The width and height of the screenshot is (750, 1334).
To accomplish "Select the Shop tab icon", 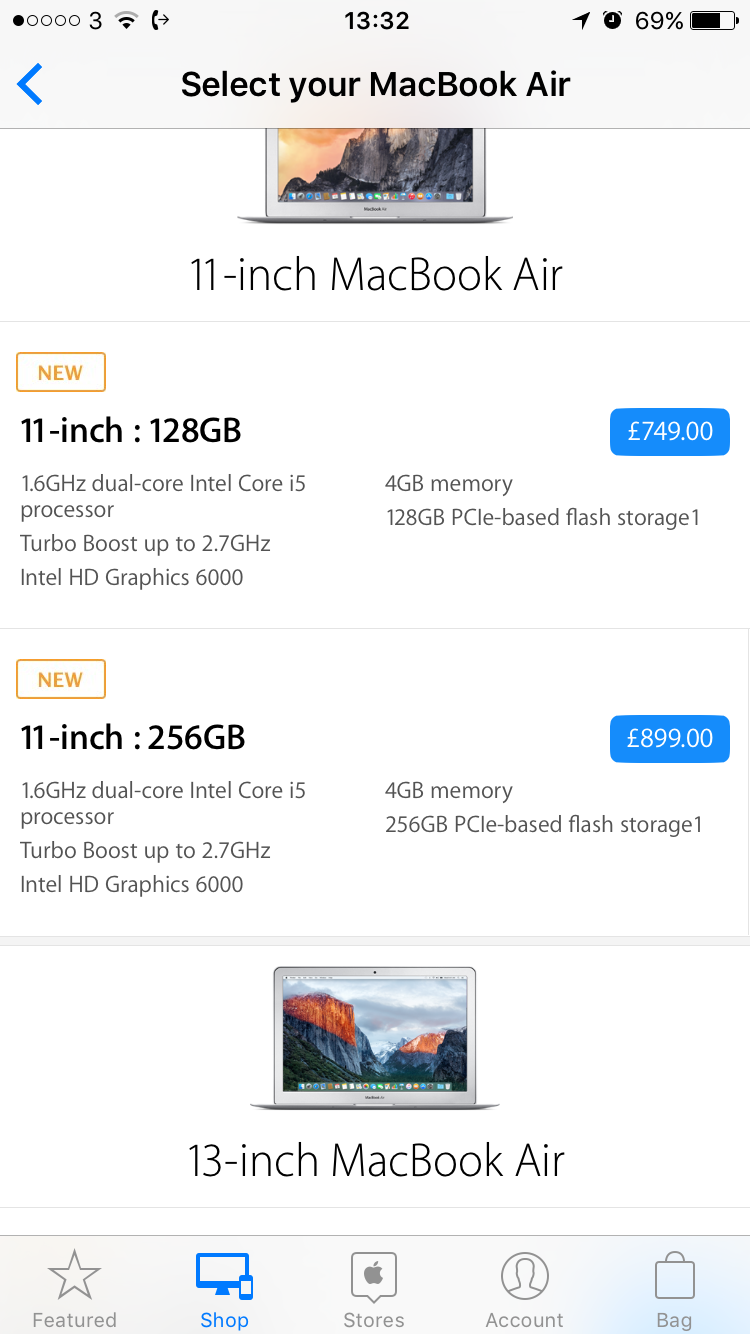I will click(x=224, y=1277).
